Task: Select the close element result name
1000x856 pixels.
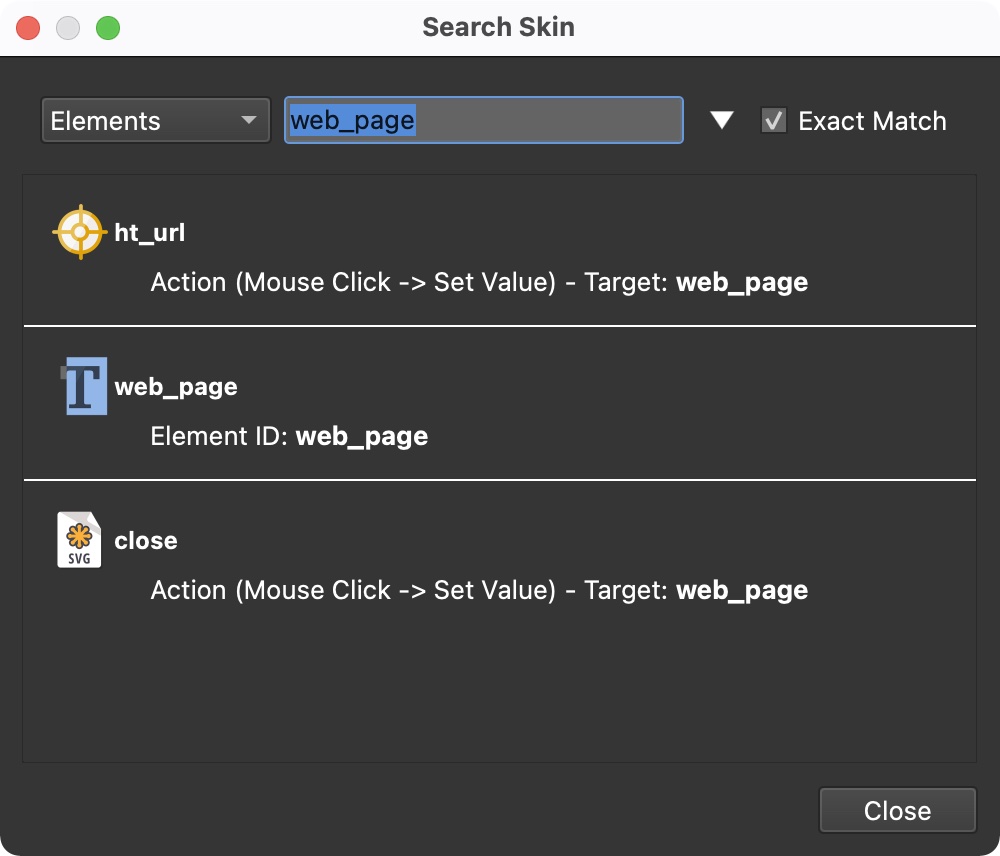Action: pos(146,541)
